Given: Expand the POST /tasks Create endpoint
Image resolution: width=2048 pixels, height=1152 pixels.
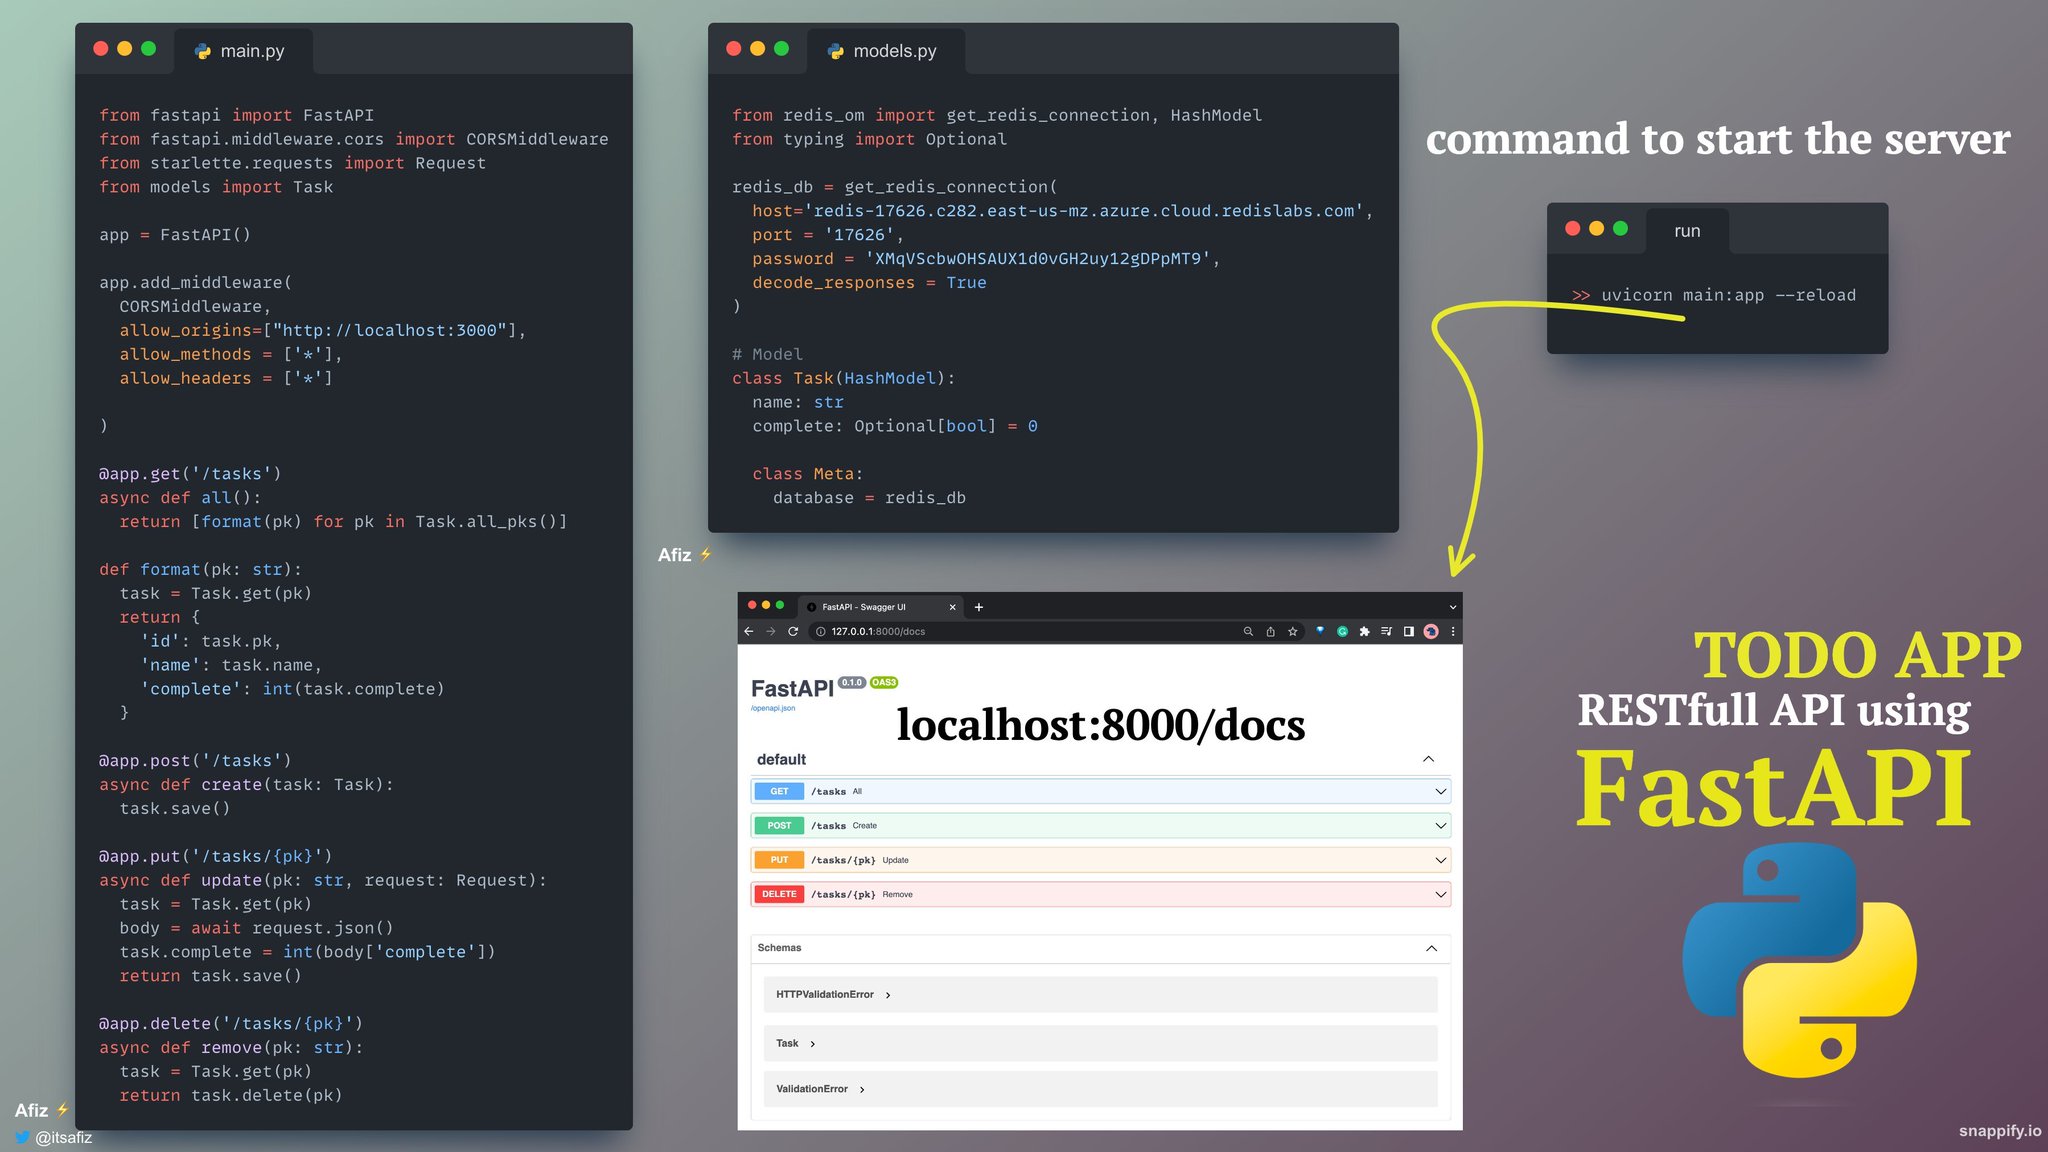Looking at the screenshot, I should click(x=1100, y=826).
